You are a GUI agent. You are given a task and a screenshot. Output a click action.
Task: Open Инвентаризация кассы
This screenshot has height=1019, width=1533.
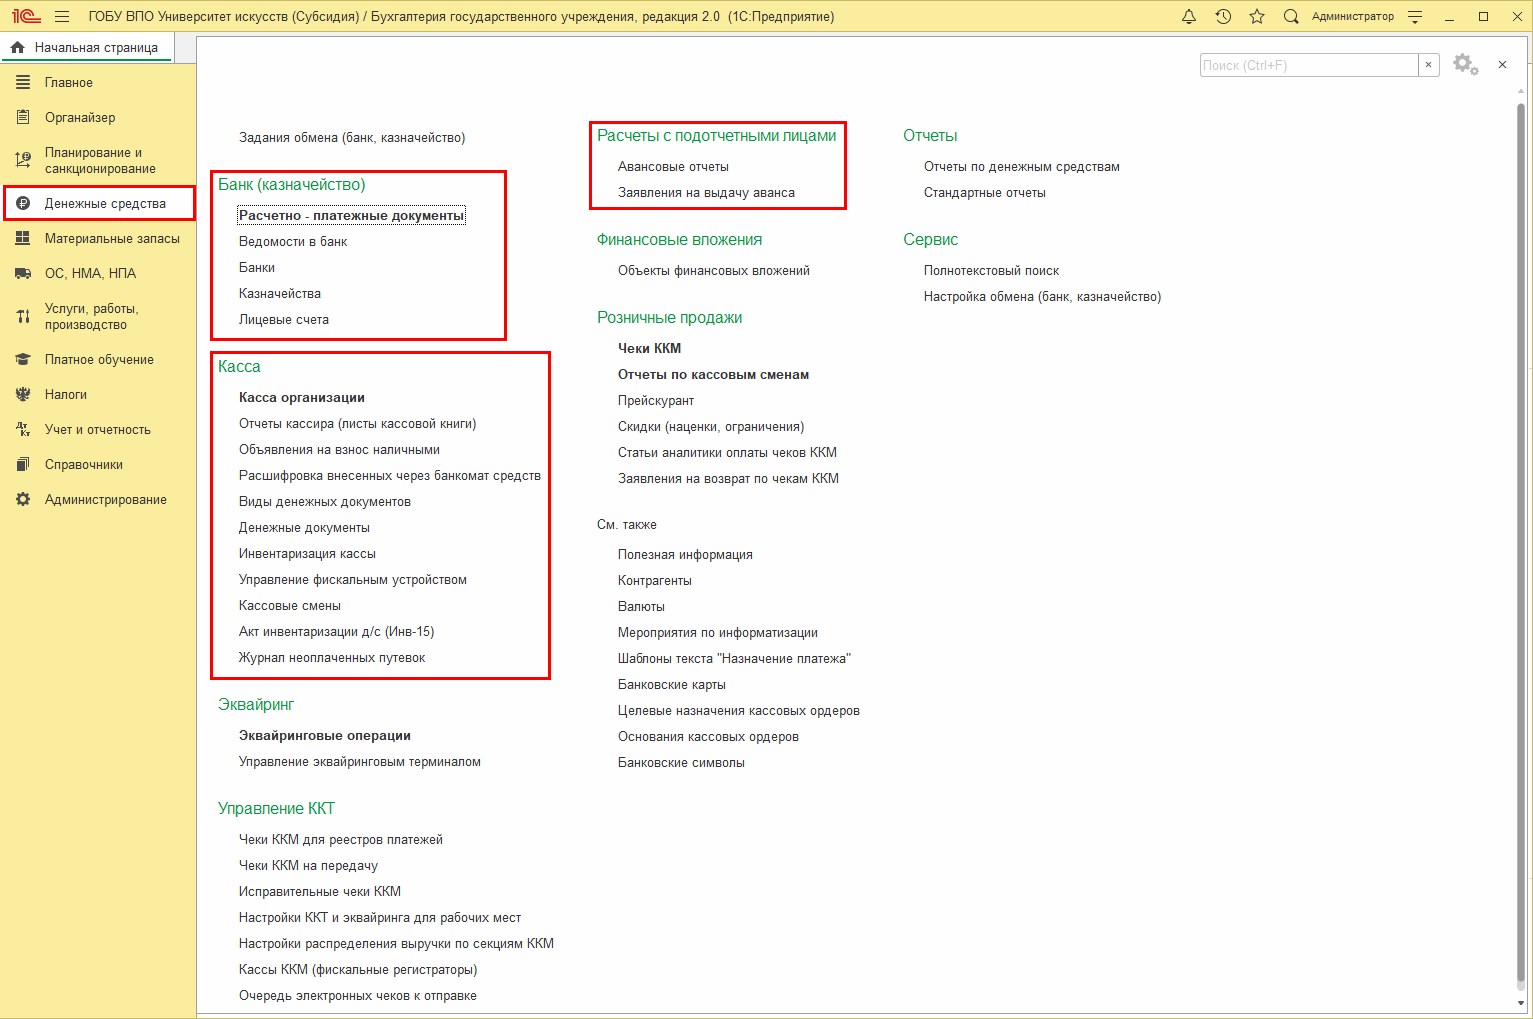click(307, 553)
